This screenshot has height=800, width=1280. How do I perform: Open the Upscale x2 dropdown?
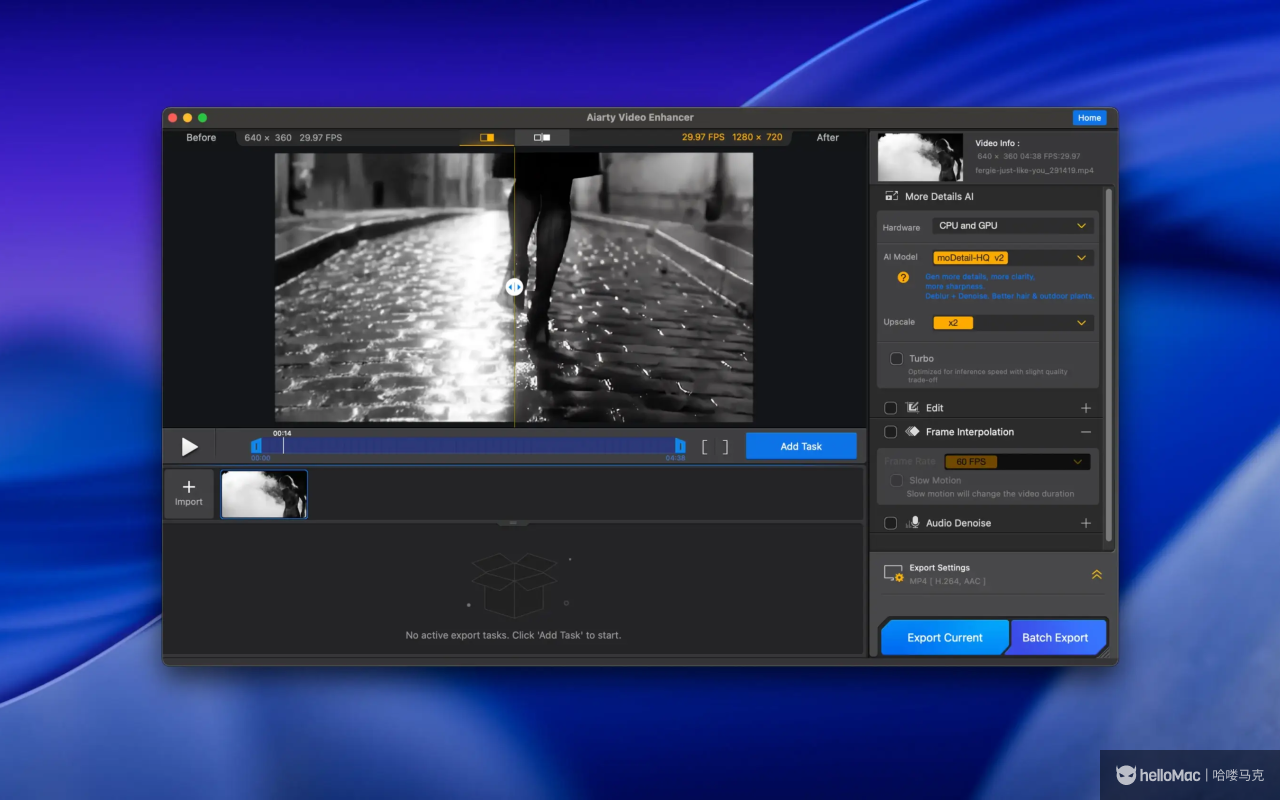point(1013,323)
